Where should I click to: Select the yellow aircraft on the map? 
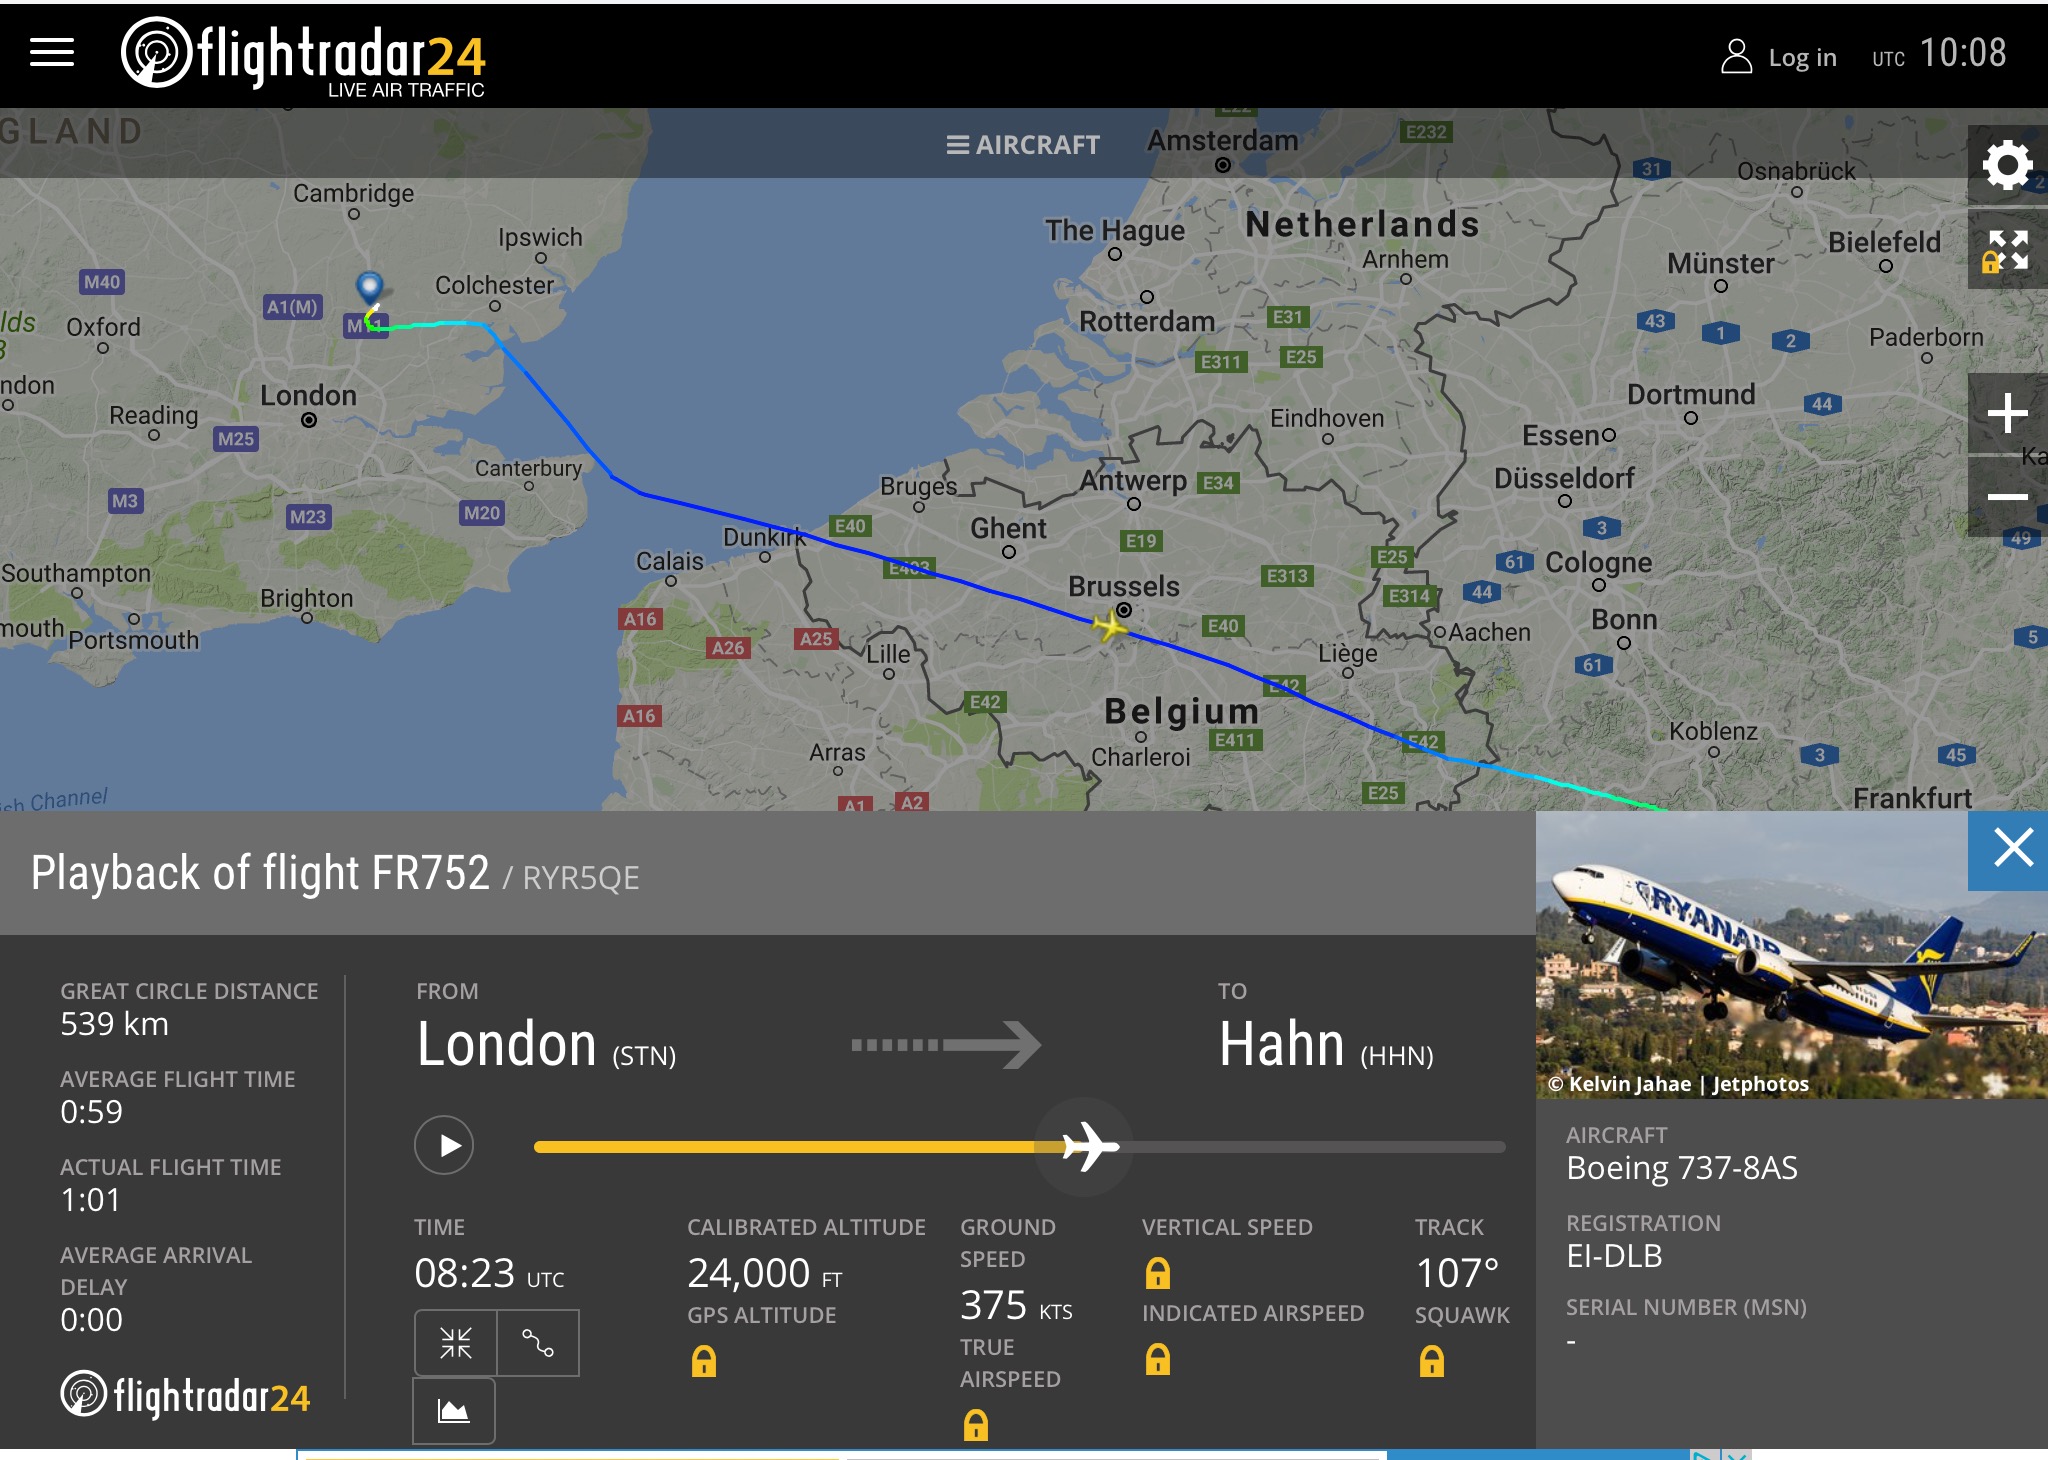(x=1109, y=627)
